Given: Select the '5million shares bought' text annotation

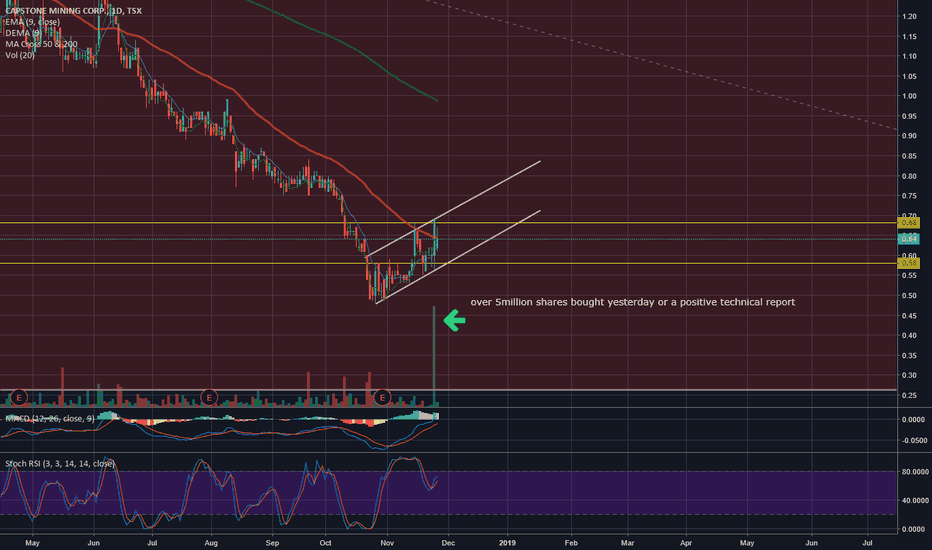Looking at the screenshot, I should click(632, 302).
